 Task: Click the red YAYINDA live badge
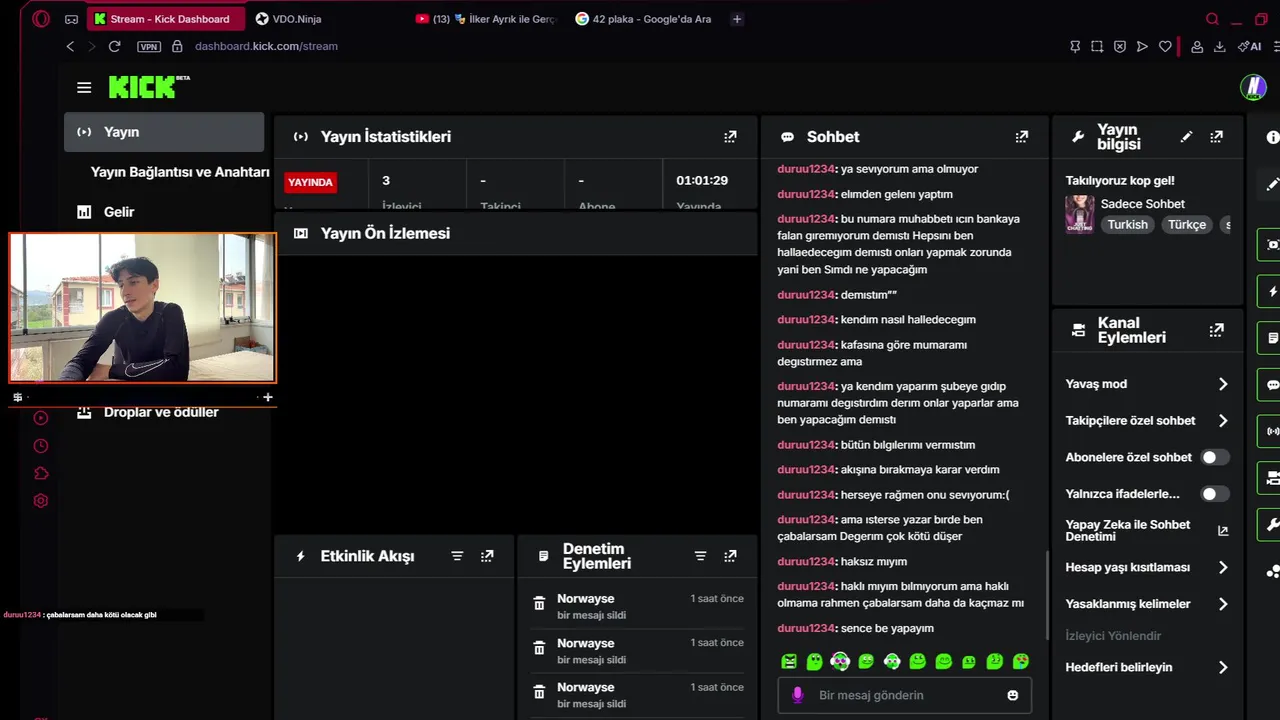[310, 183]
